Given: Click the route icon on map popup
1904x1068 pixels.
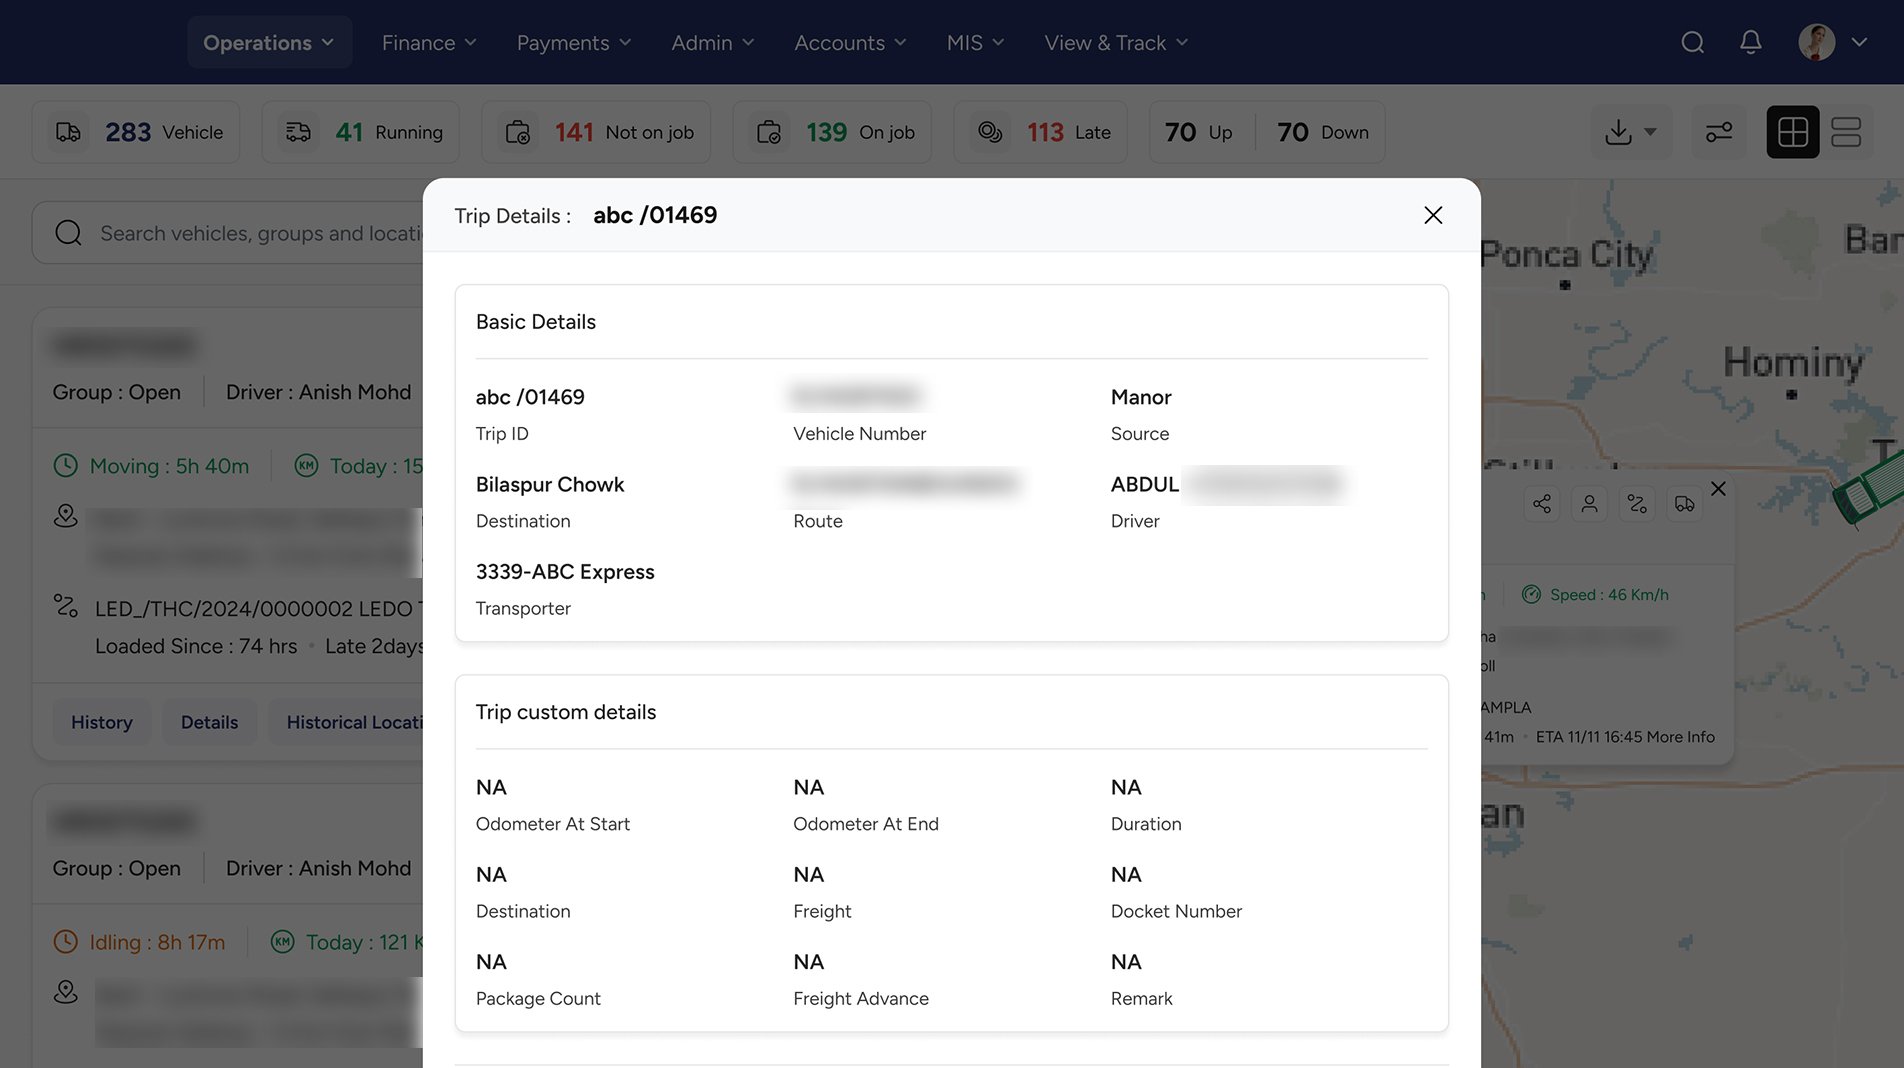Looking at the screenshot, I should tap(1637, 504).
